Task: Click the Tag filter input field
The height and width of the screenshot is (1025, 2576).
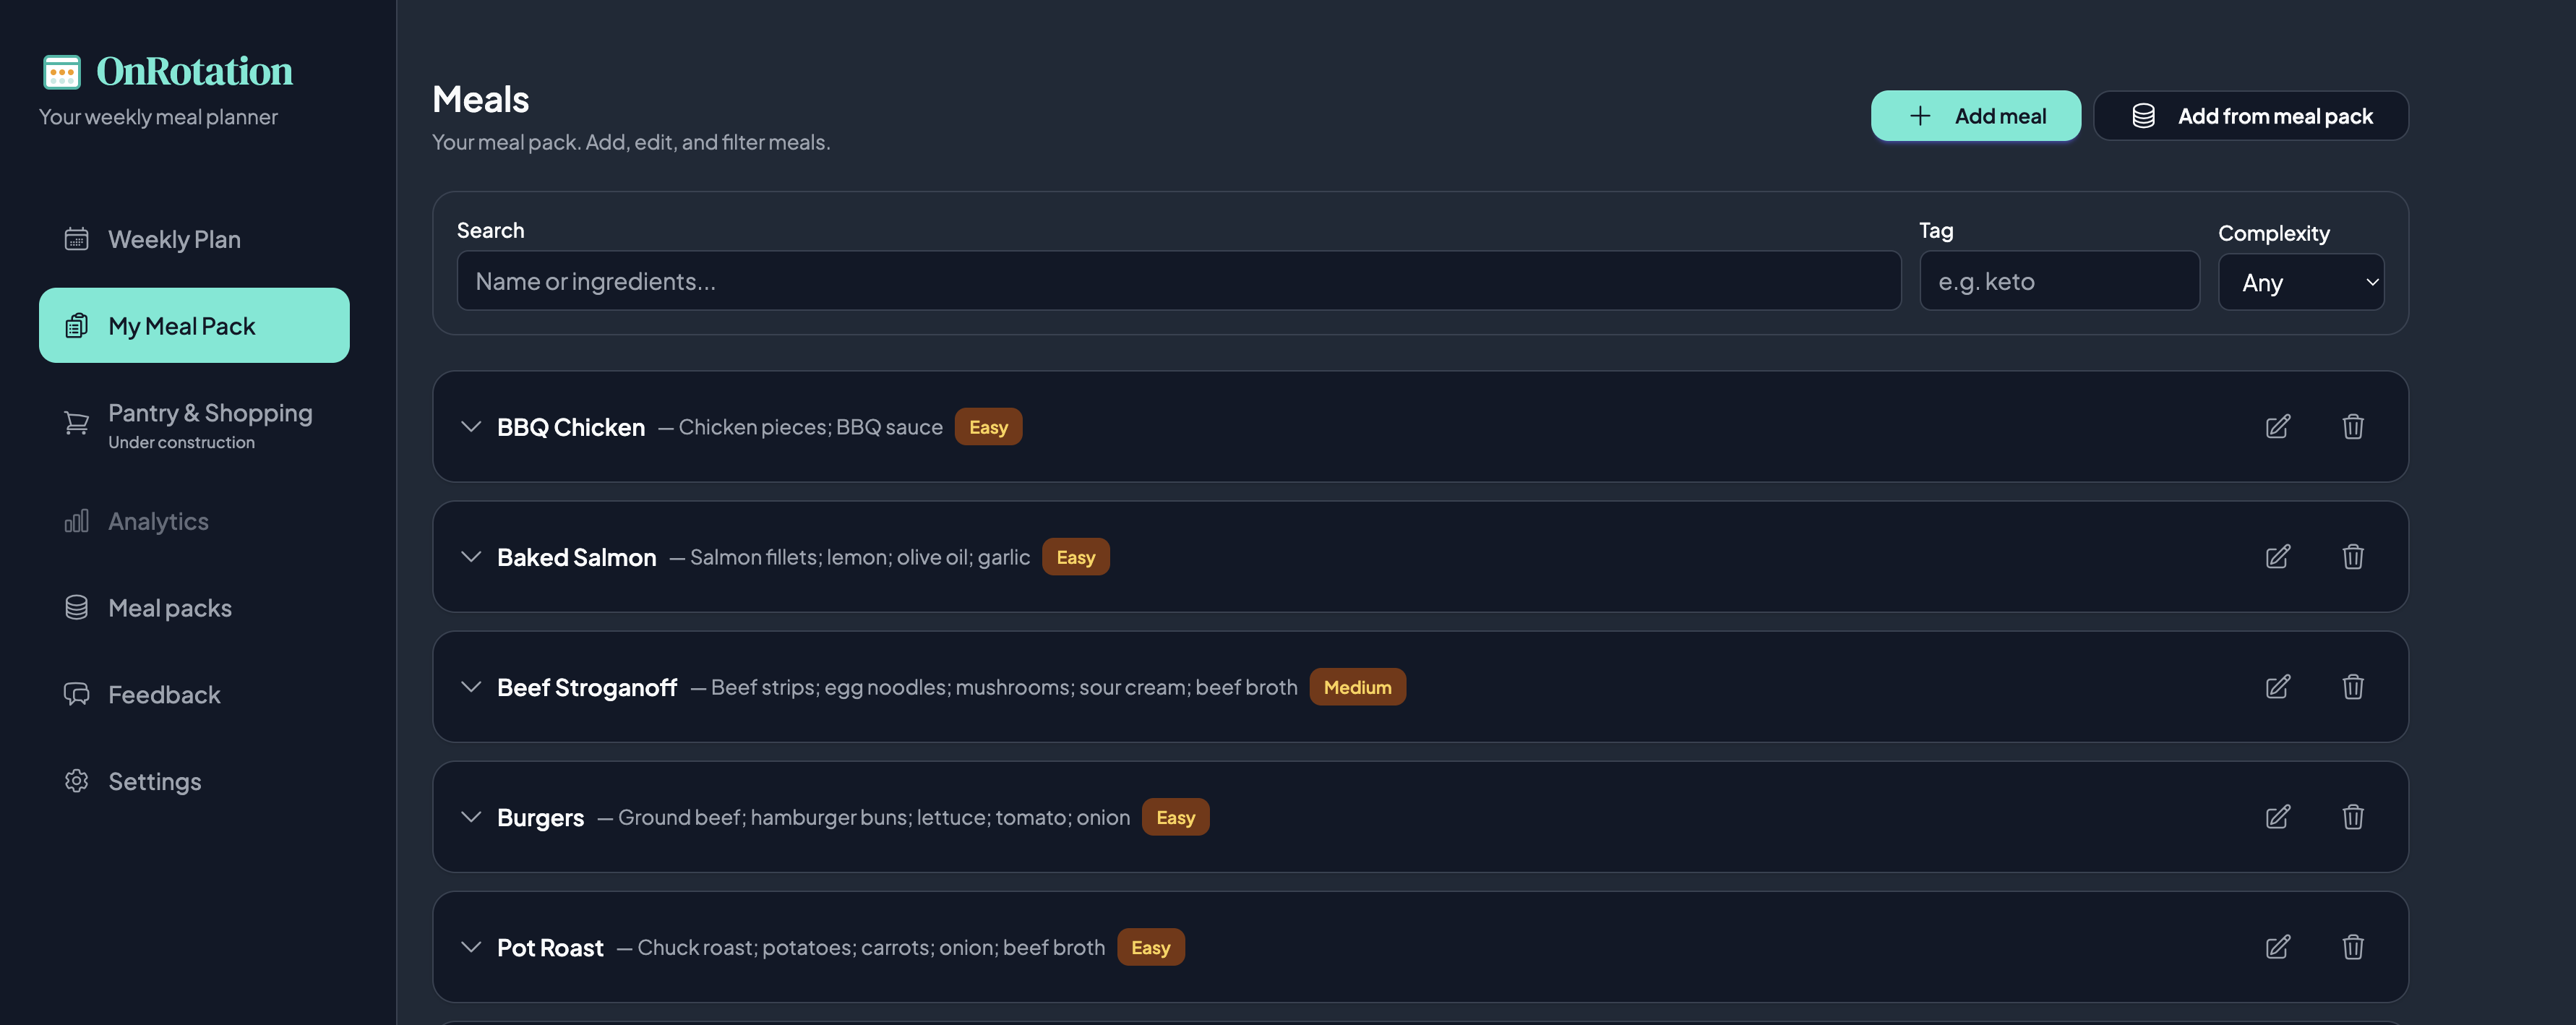Action: tap(2059, 281)
